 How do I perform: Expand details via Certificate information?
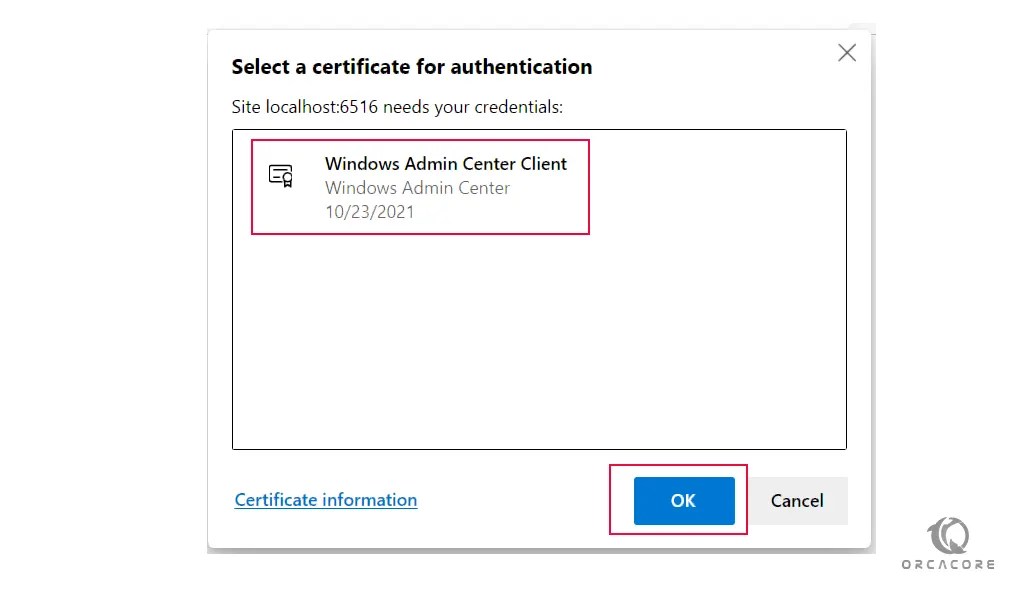pyautogui.click(x=325, y=500)
